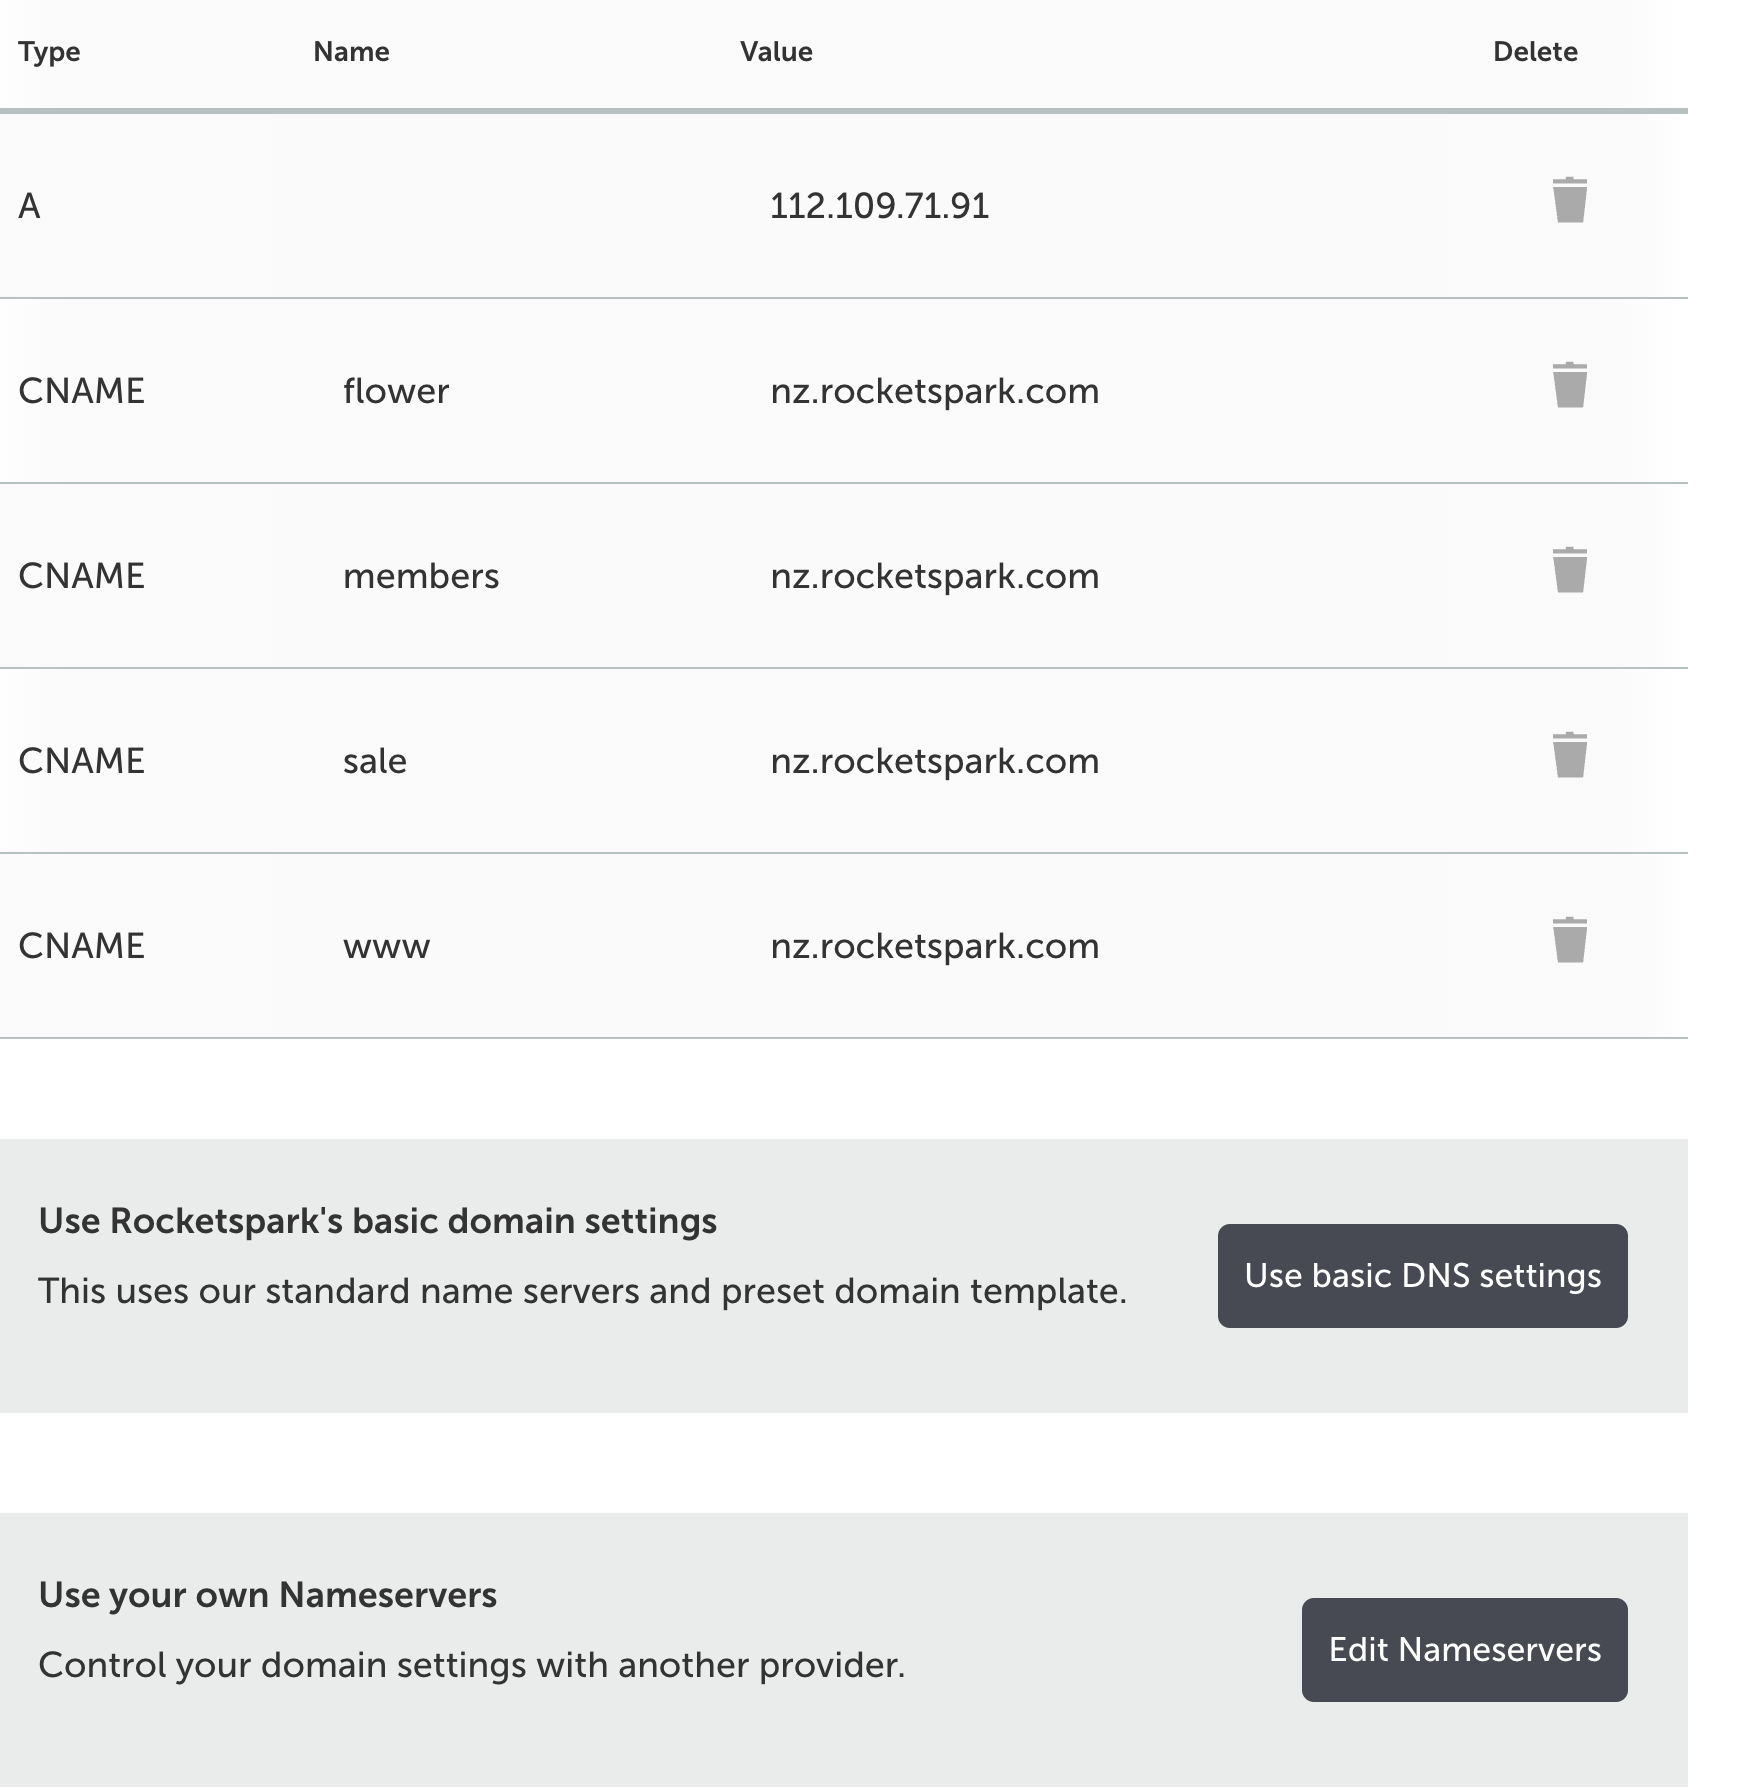Click the nz.rocketspark.com value for members
The image size is (1760, 1790).
[935, 576]
